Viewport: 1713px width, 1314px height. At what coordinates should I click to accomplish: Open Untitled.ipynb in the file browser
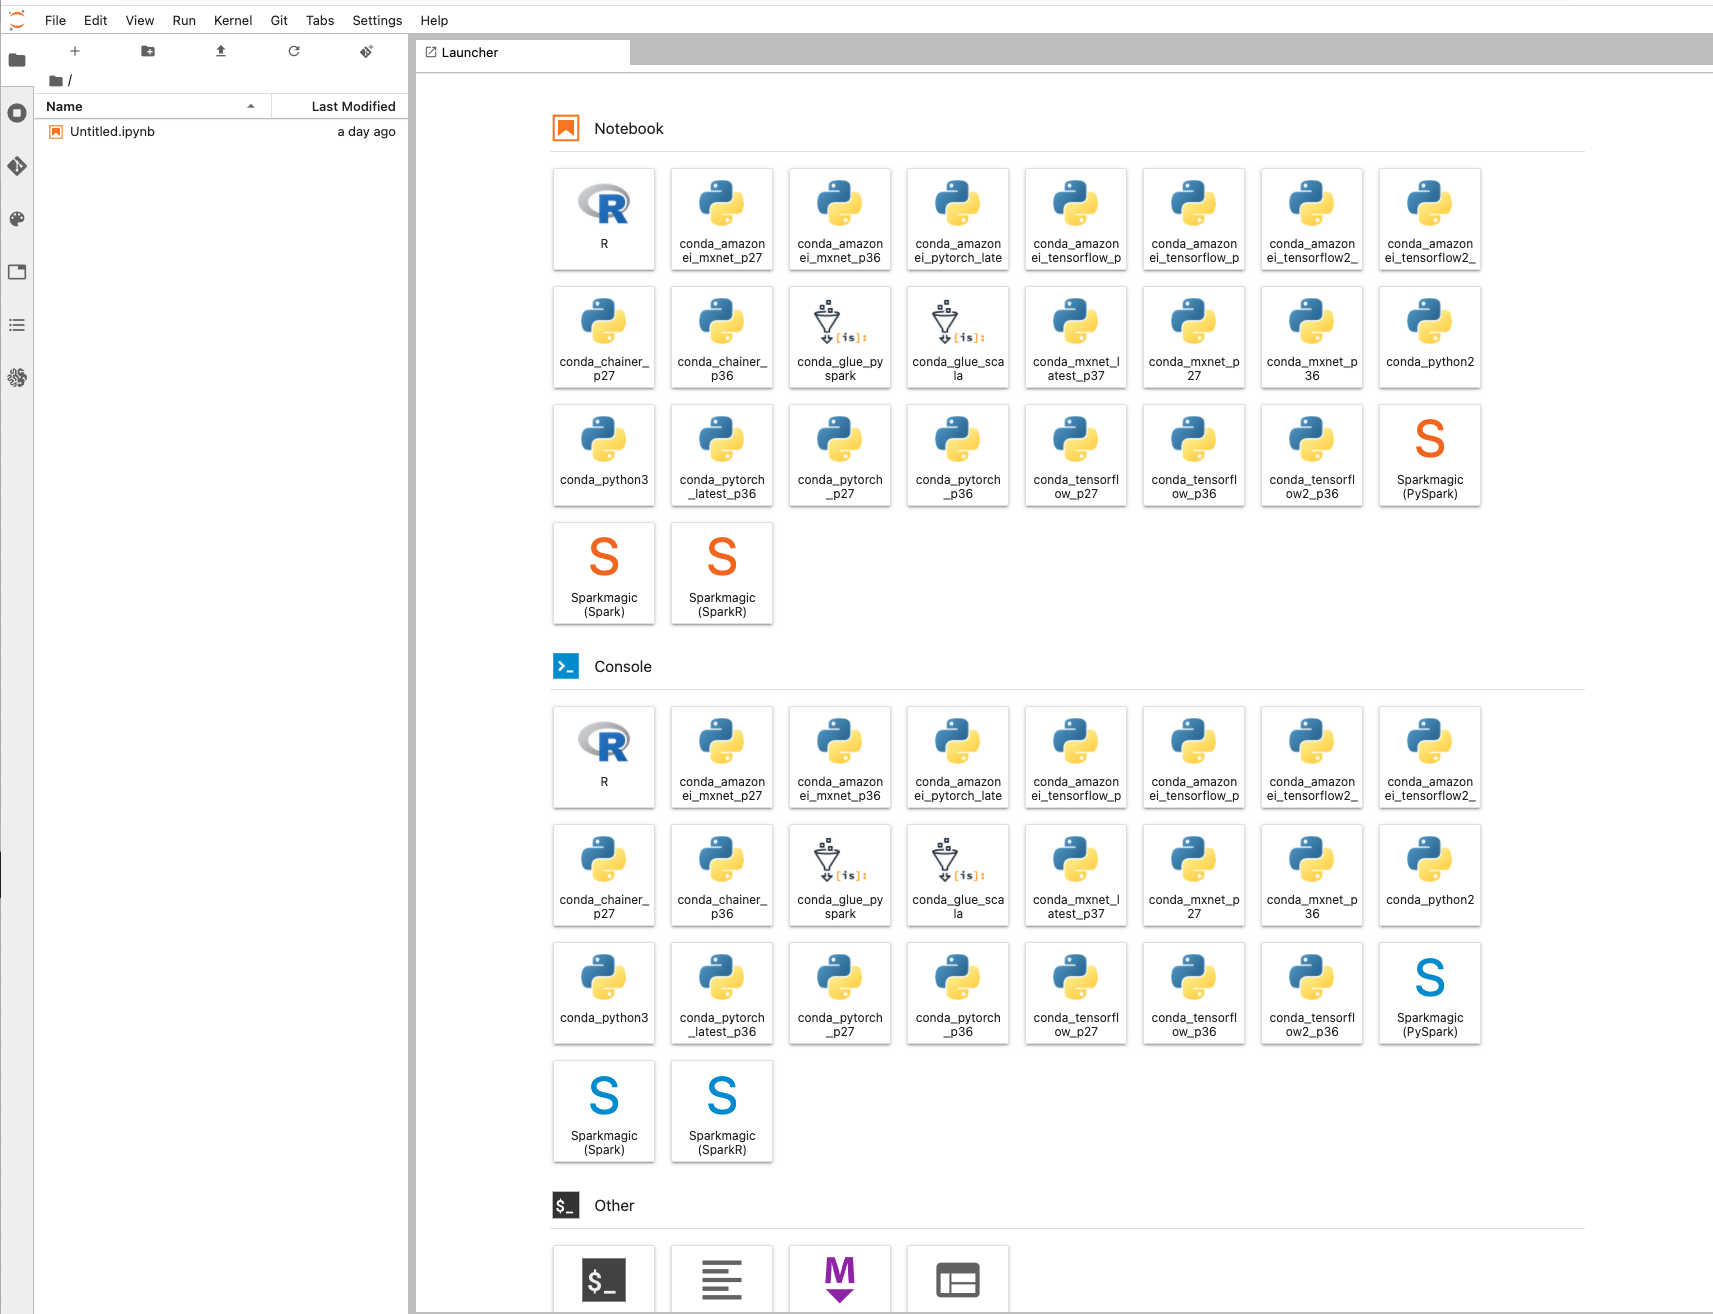(112, 132)
